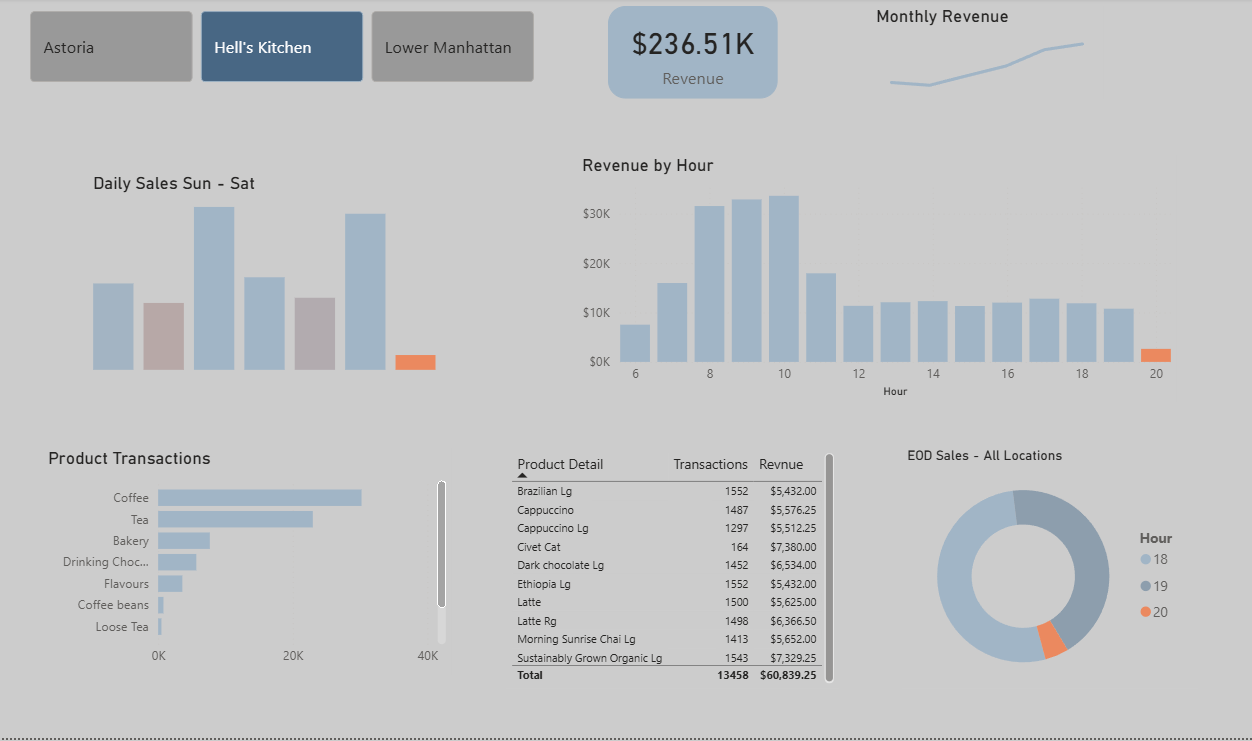Viewport: 1252px width, 741px height.
Task: Choose the Lower Manhattan location button
Action: 452,47
